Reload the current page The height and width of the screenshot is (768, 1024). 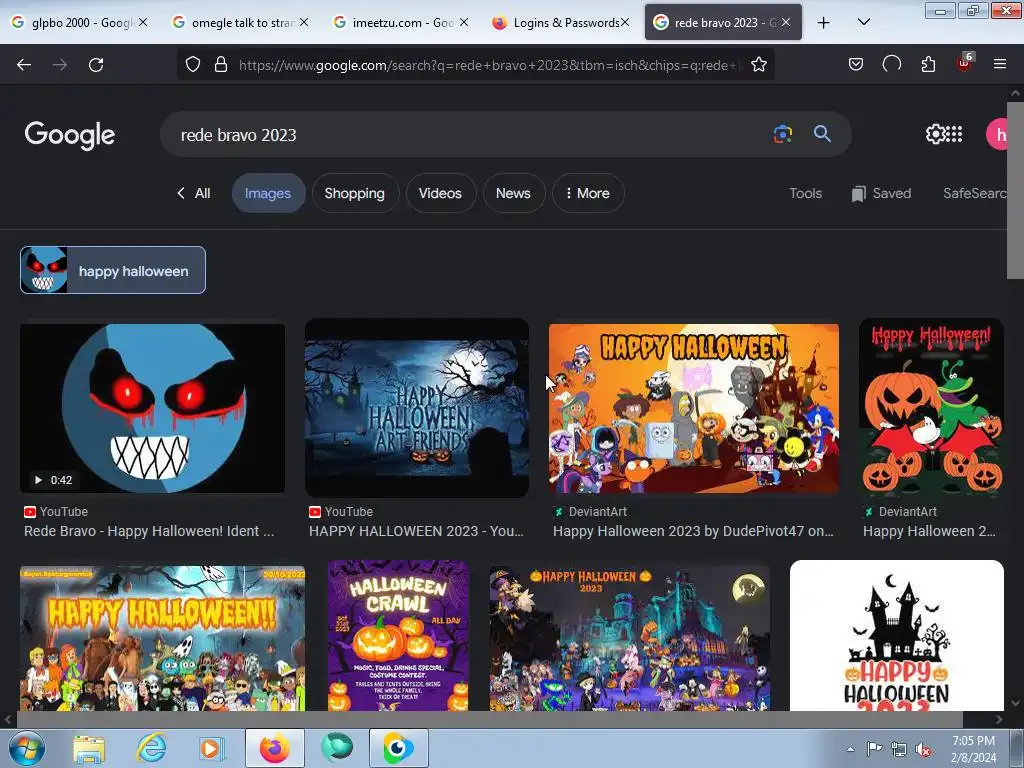(x=96, y=65)
